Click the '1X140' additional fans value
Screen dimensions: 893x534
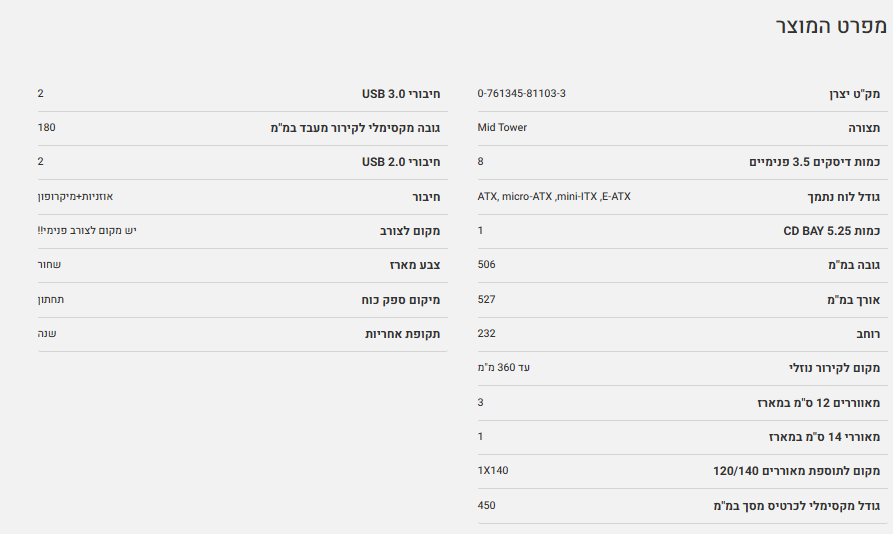coord(493,470)
